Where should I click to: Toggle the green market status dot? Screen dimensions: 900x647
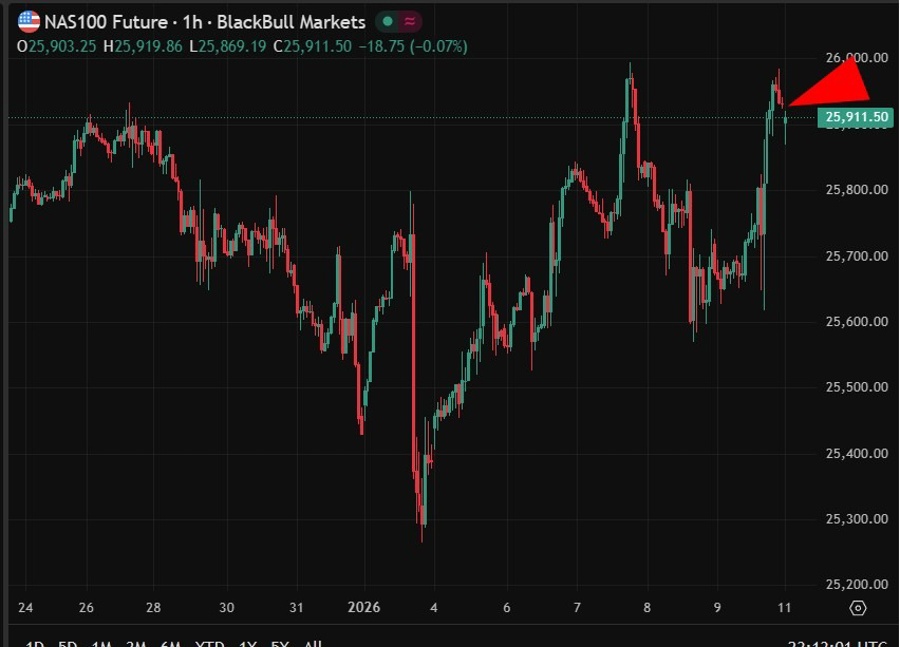click(385, 21)
